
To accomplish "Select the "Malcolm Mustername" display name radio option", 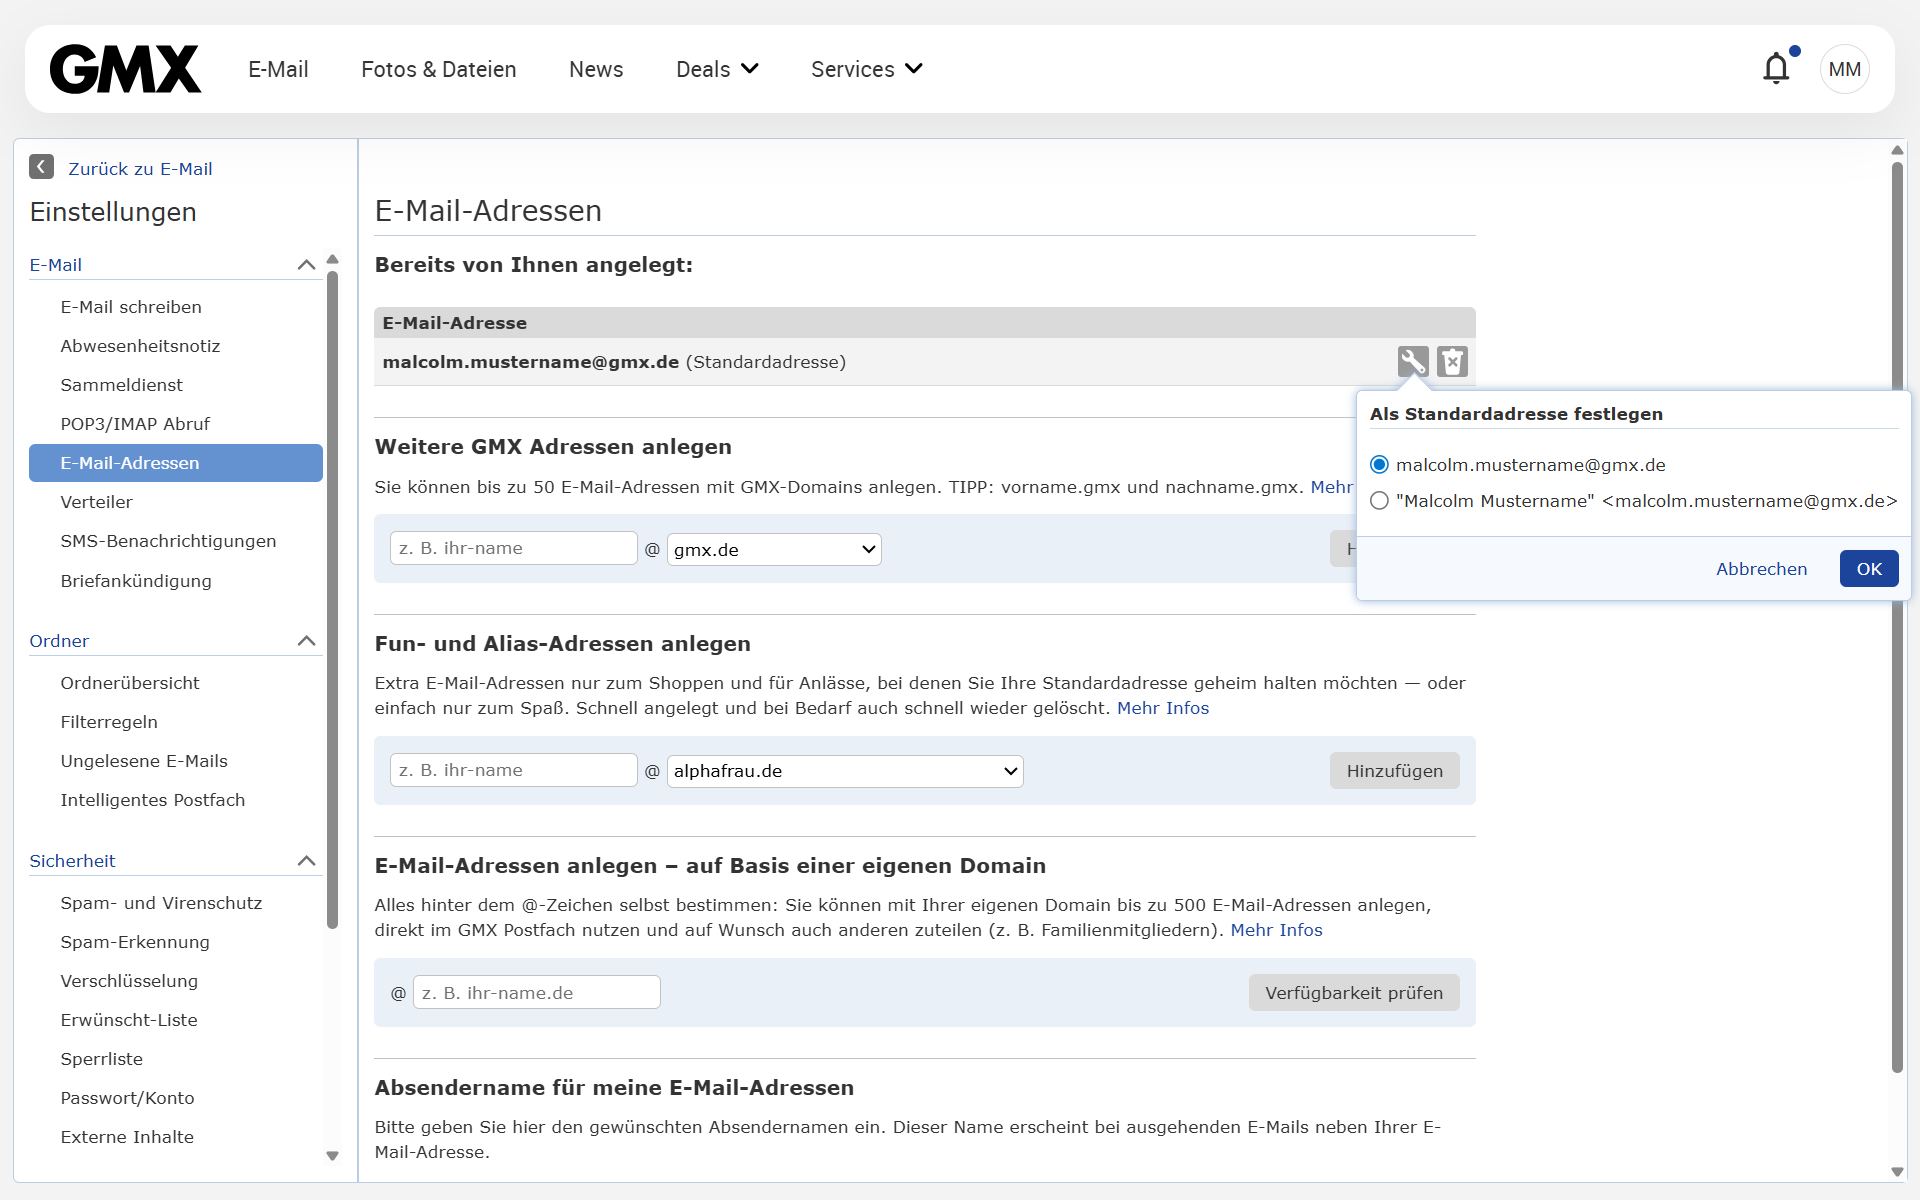I will [1379, 501].
